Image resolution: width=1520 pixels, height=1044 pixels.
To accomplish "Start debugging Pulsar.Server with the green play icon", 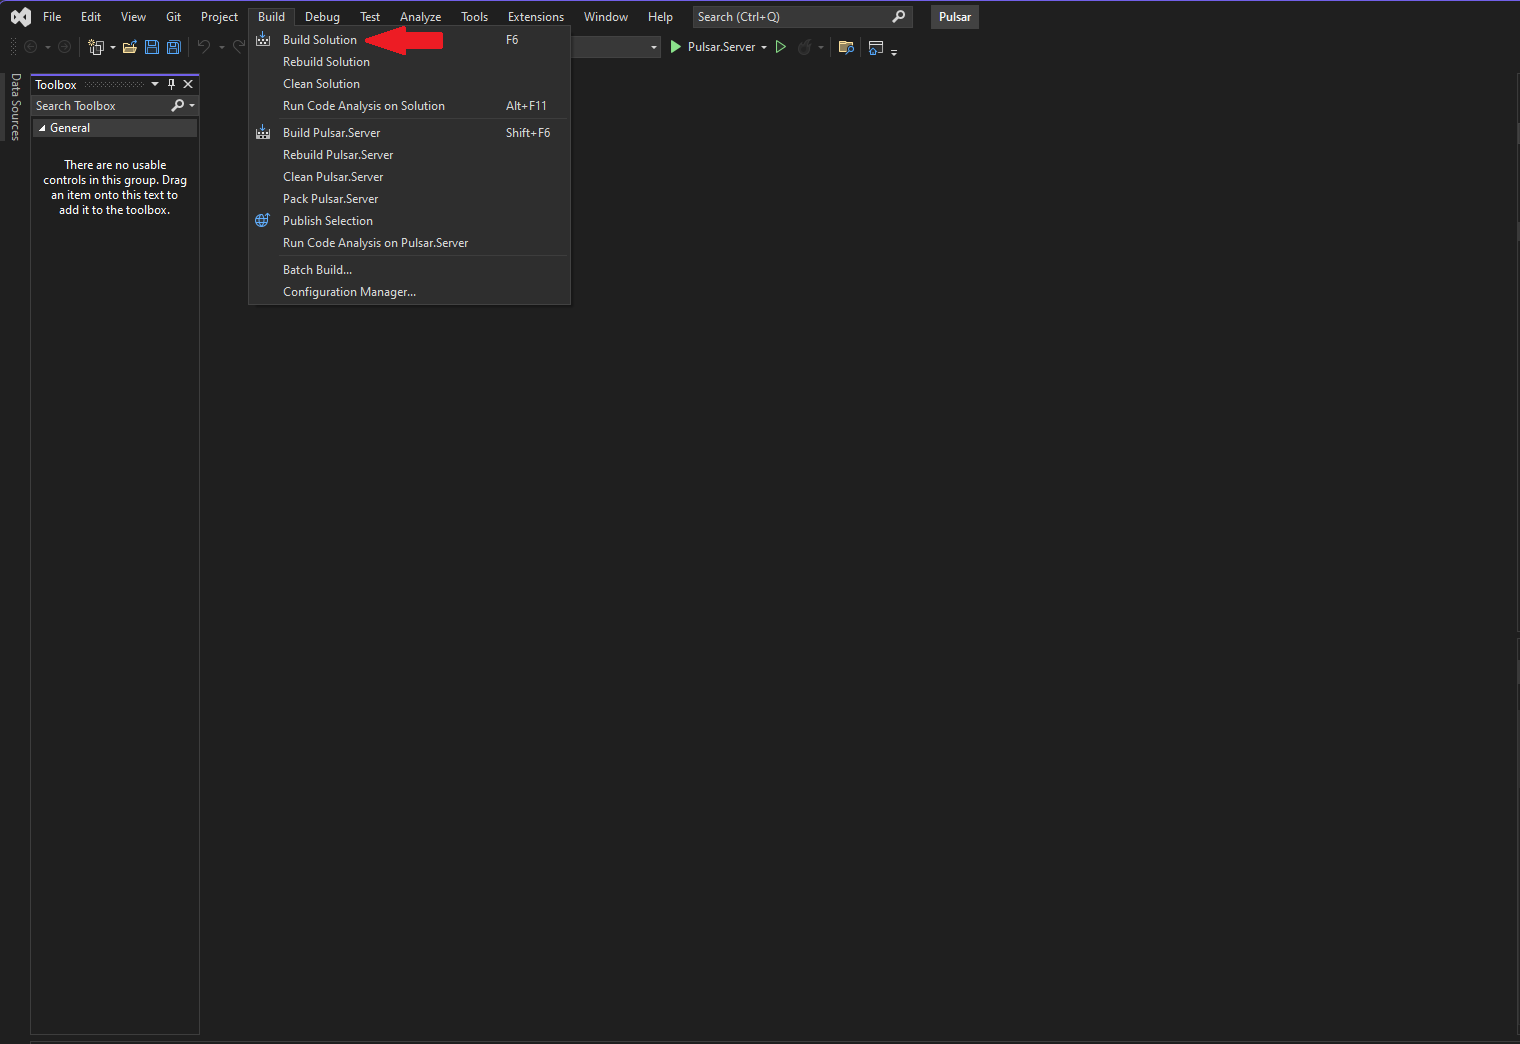I will coord(676,47).
